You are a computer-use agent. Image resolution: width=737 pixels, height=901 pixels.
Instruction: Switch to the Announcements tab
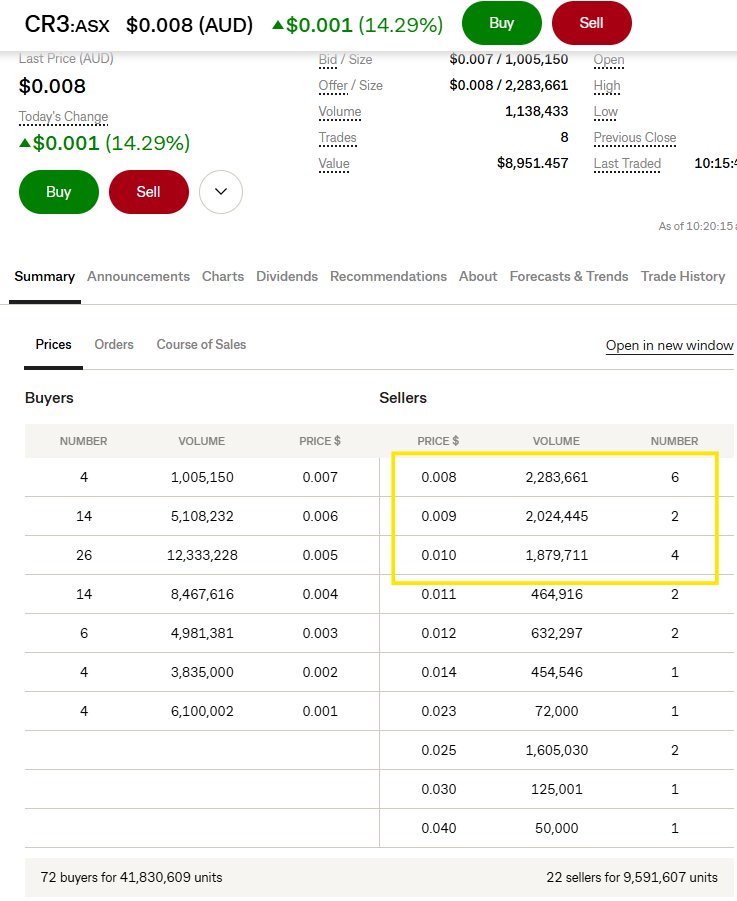tap(138, 276)
